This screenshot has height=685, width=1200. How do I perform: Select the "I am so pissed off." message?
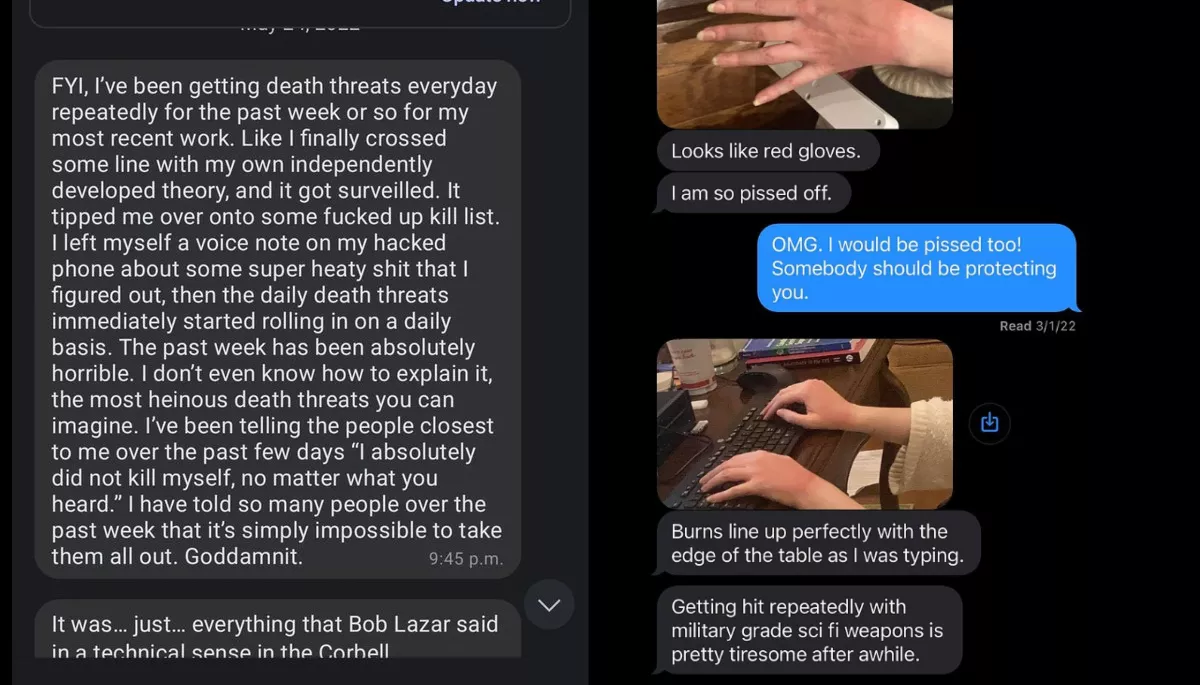(752, 193)
